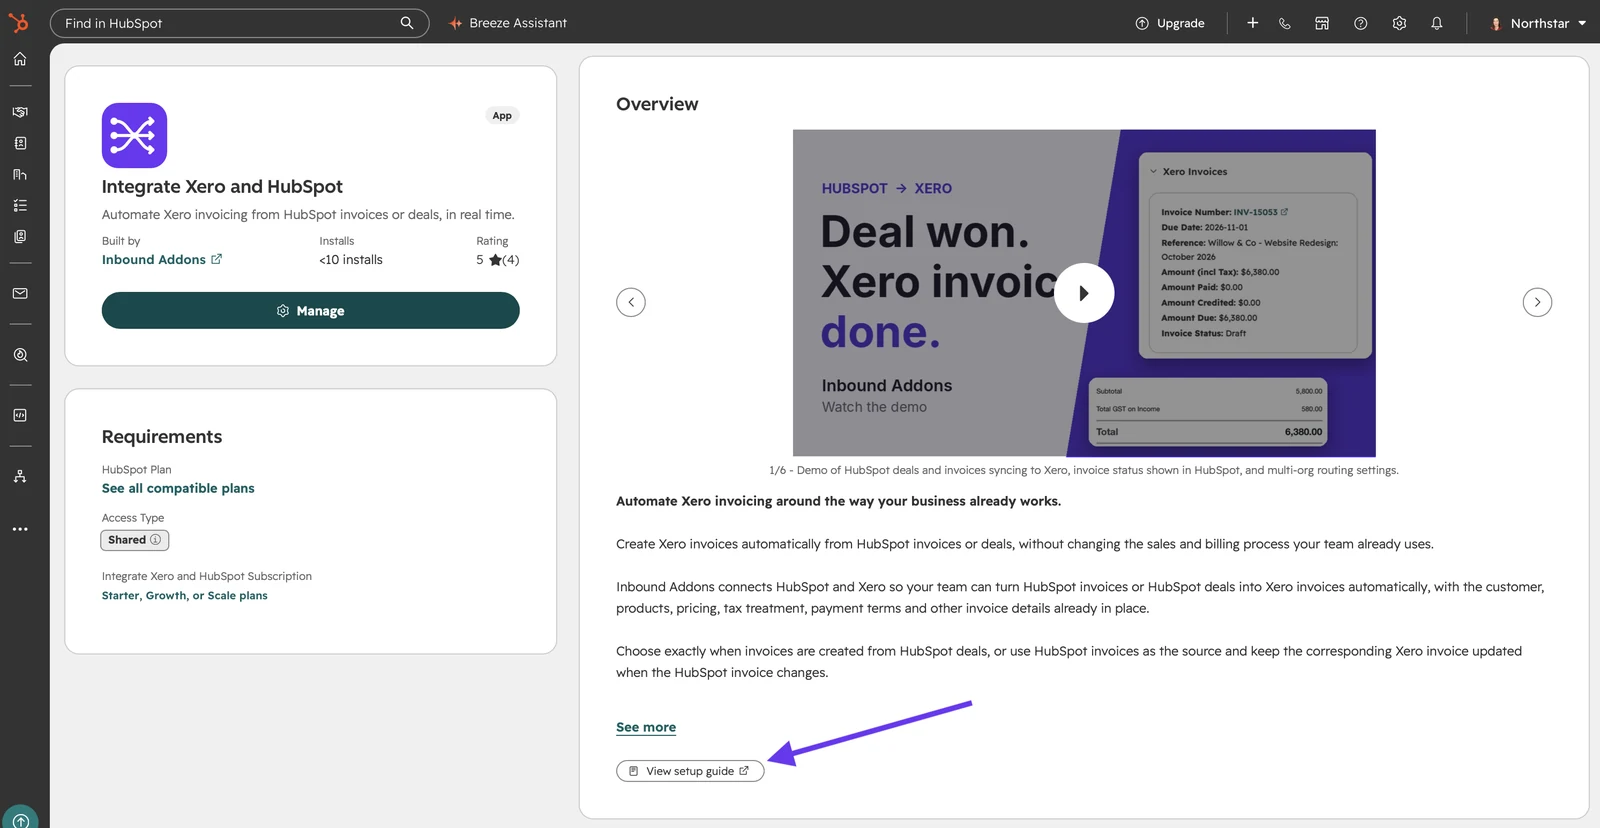
Task: Click the Shared access type info icon
Action: click(x=155, y=540)
